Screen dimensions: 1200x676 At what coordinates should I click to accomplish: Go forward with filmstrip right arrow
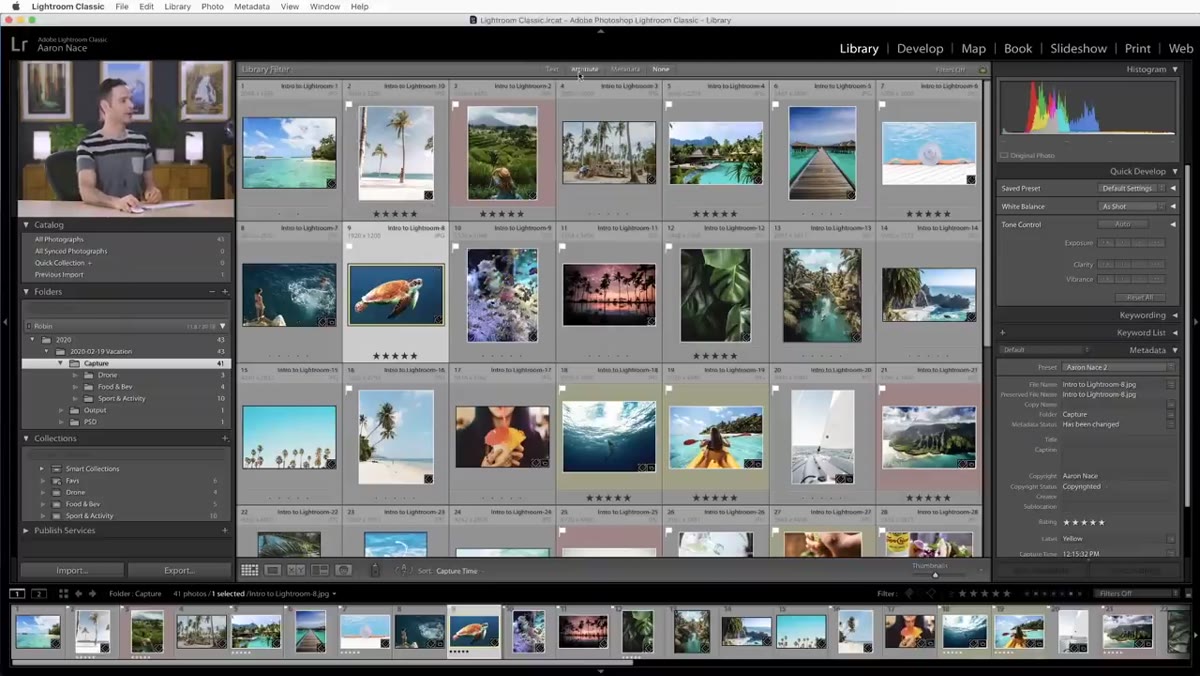click(93, 594)
